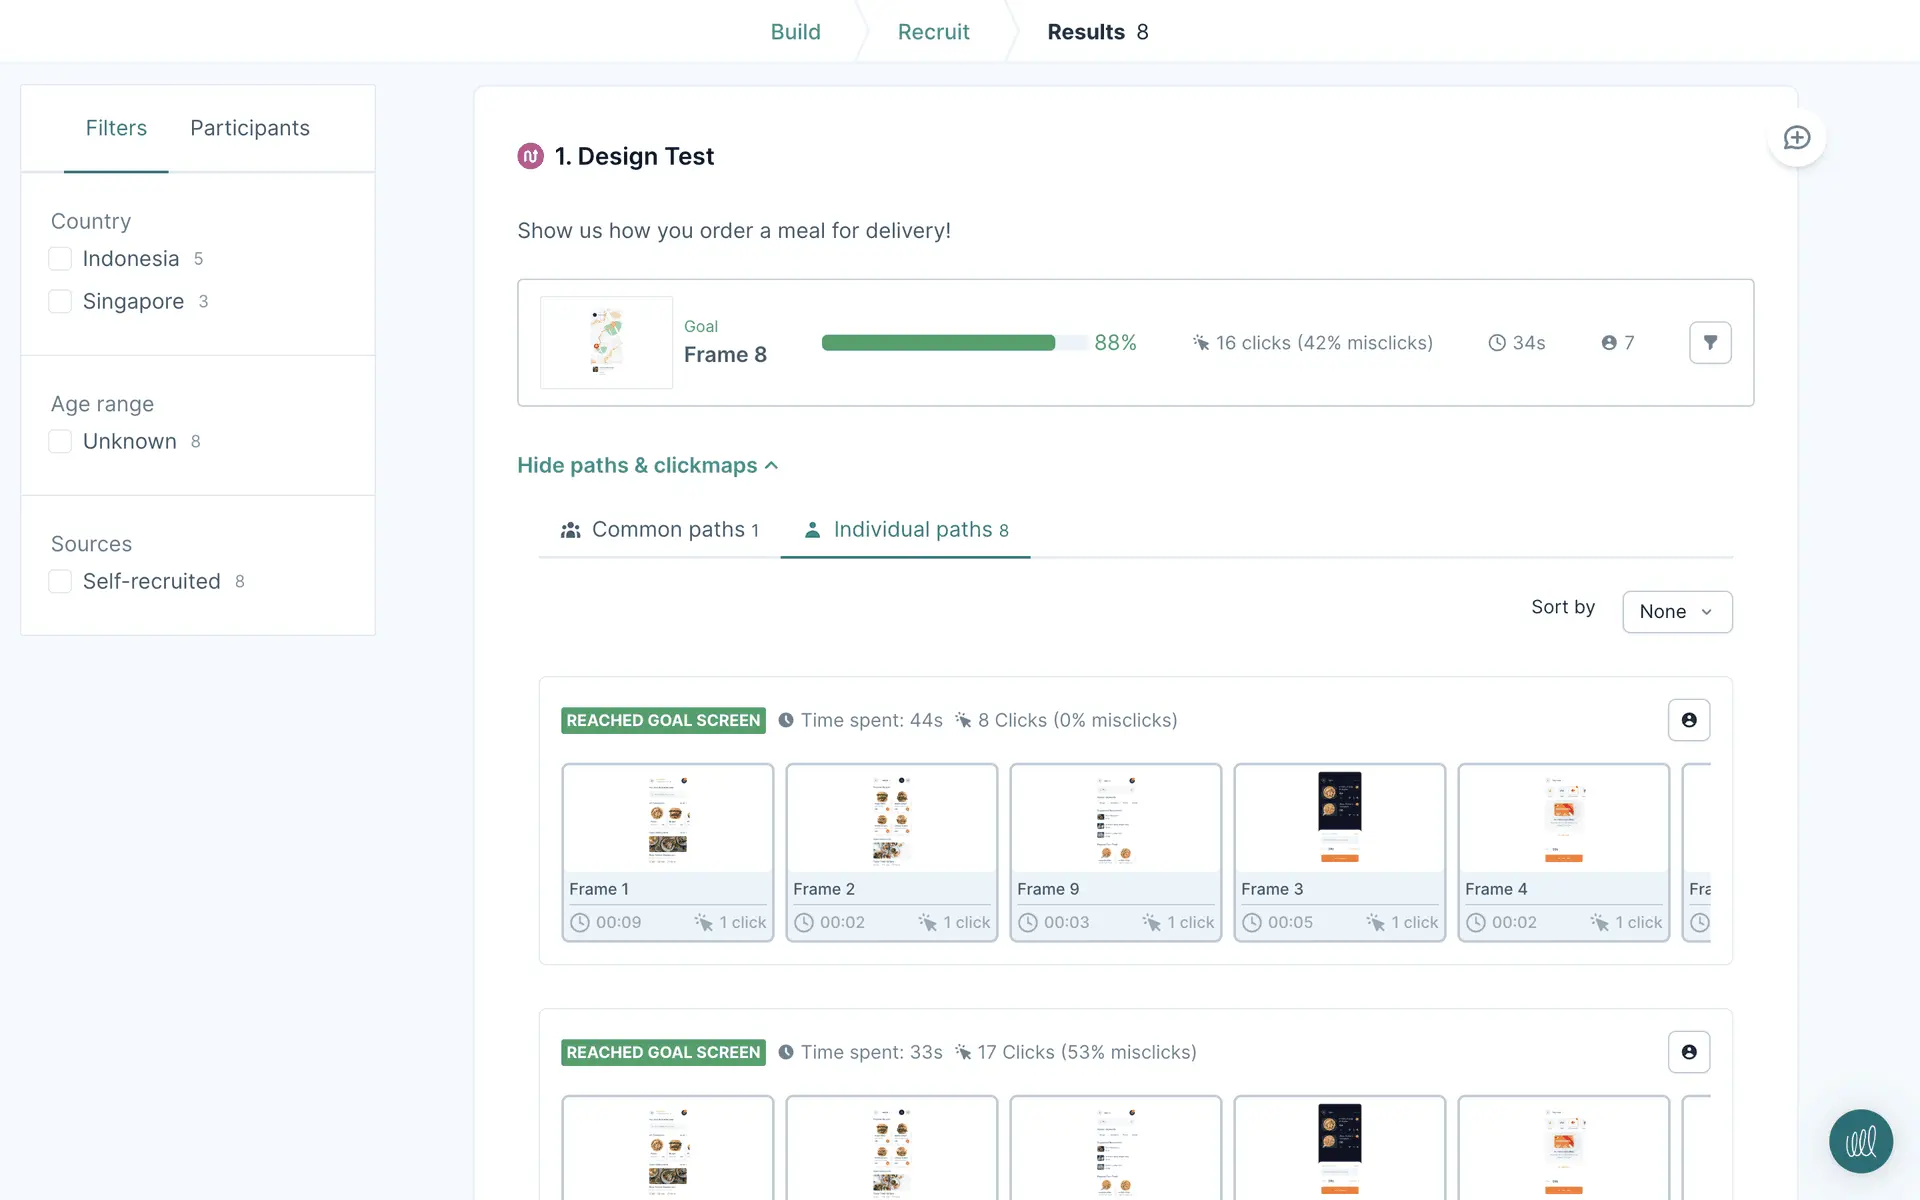
Task: Enable the Self-recruited source filter
Action: point(60,581)
